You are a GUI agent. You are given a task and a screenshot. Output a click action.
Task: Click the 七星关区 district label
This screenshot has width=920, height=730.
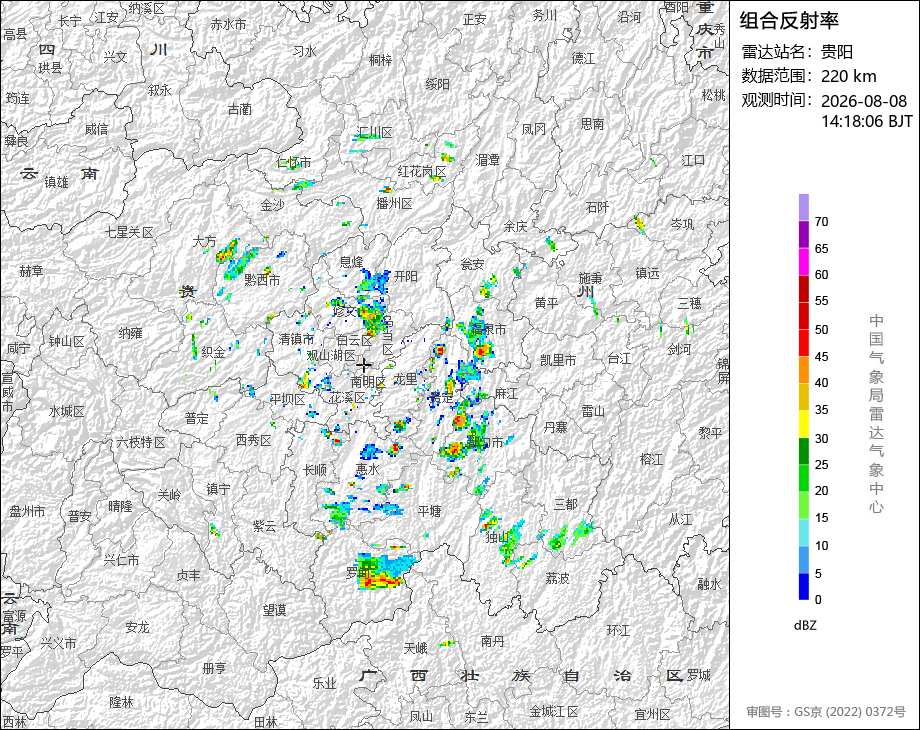click(x=129, y=232)
